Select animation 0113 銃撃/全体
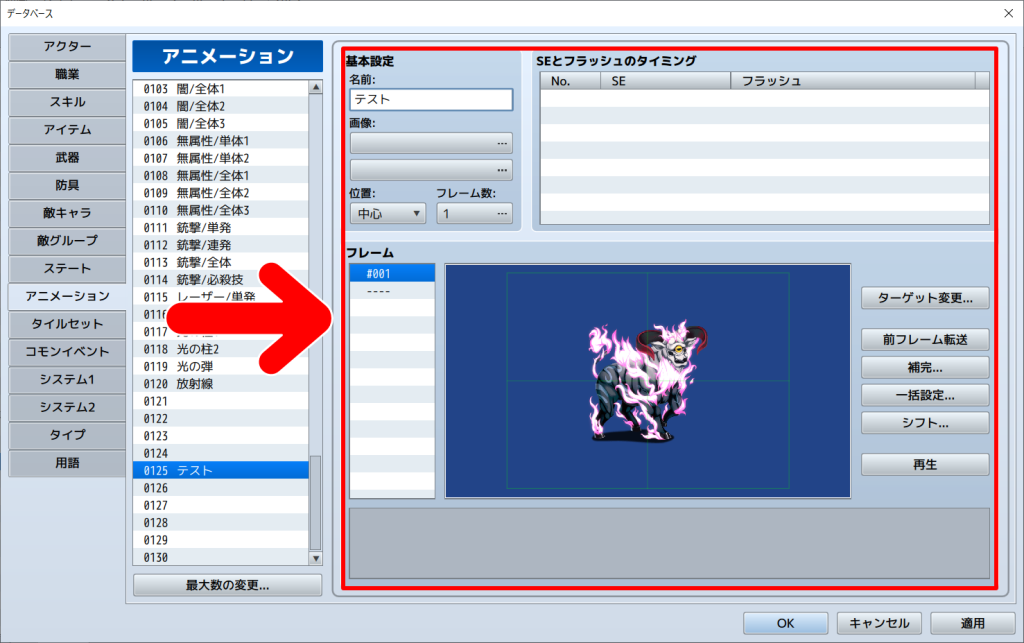Viewport: 1024px width, 643px height. 221,262
